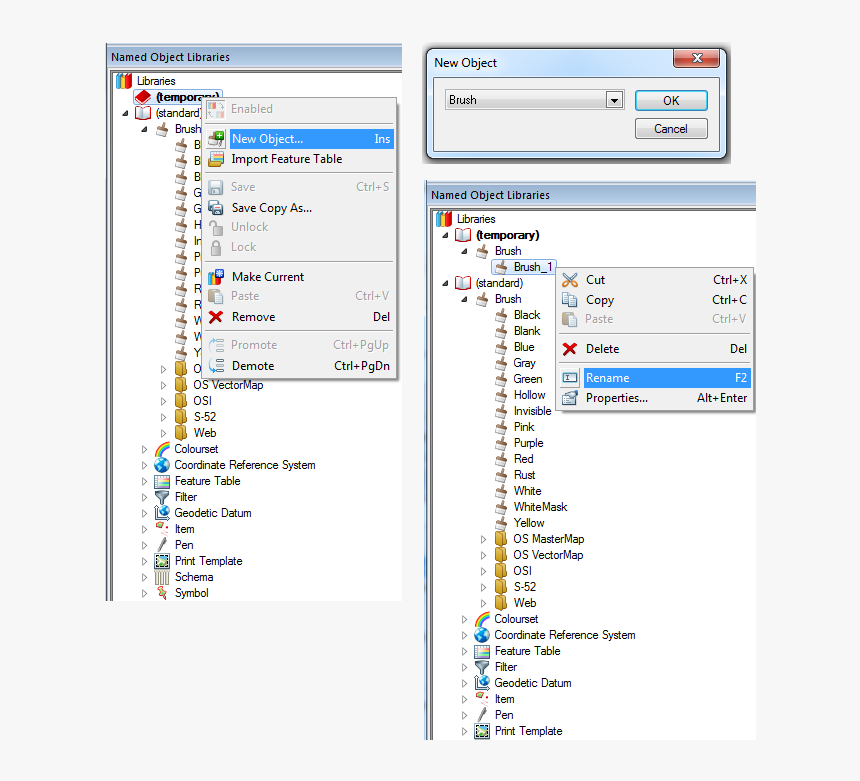Select the OSI folder in left panel

coord(202,401)
